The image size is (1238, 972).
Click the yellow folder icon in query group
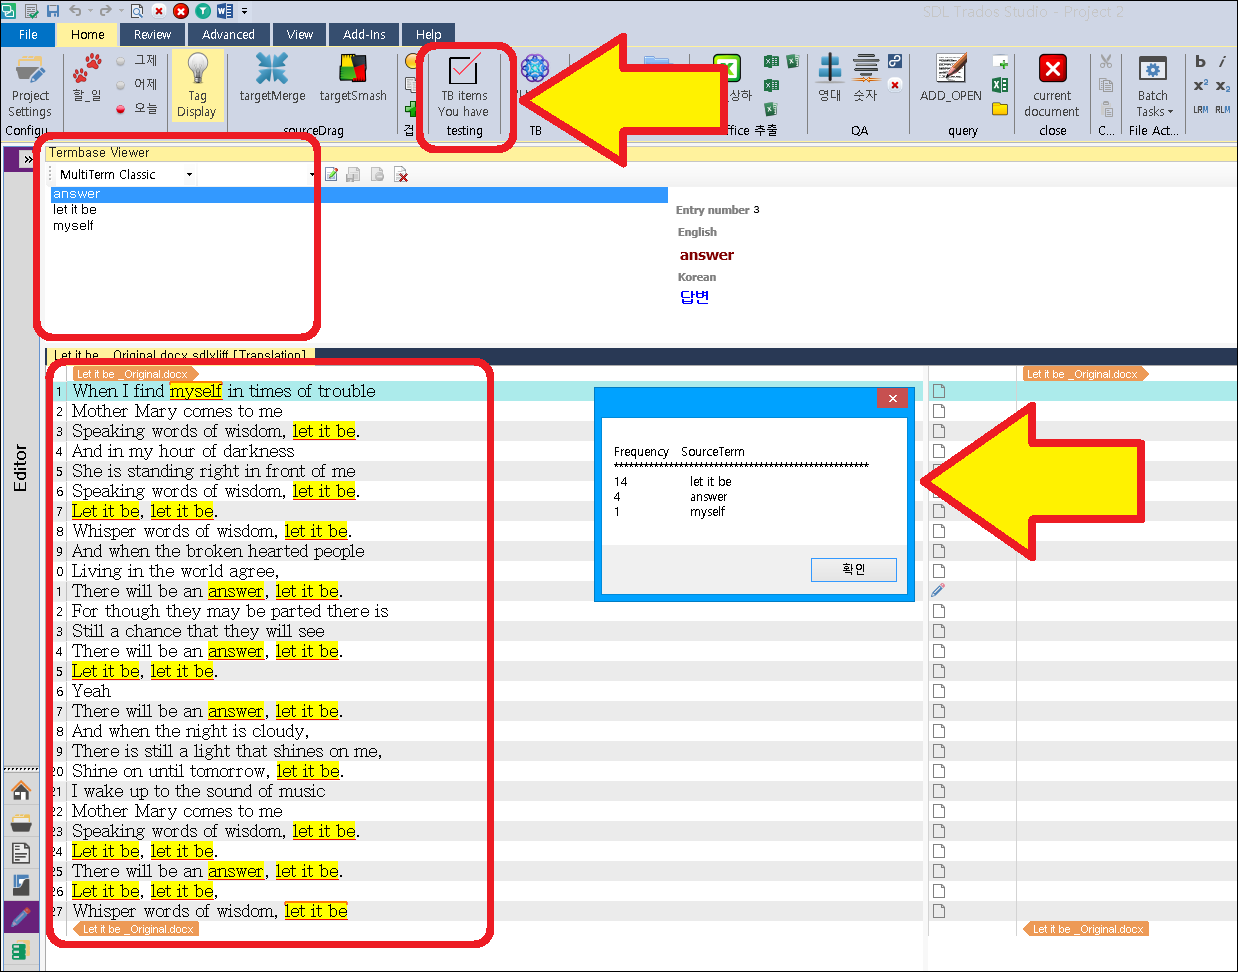pos(1000,108)
